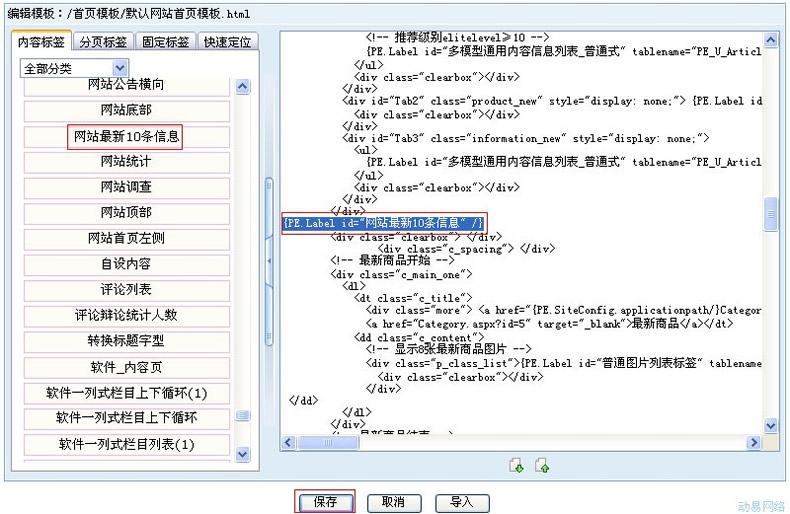
Task: Click the div id="Tab3" code line
Action: (526, 138)
